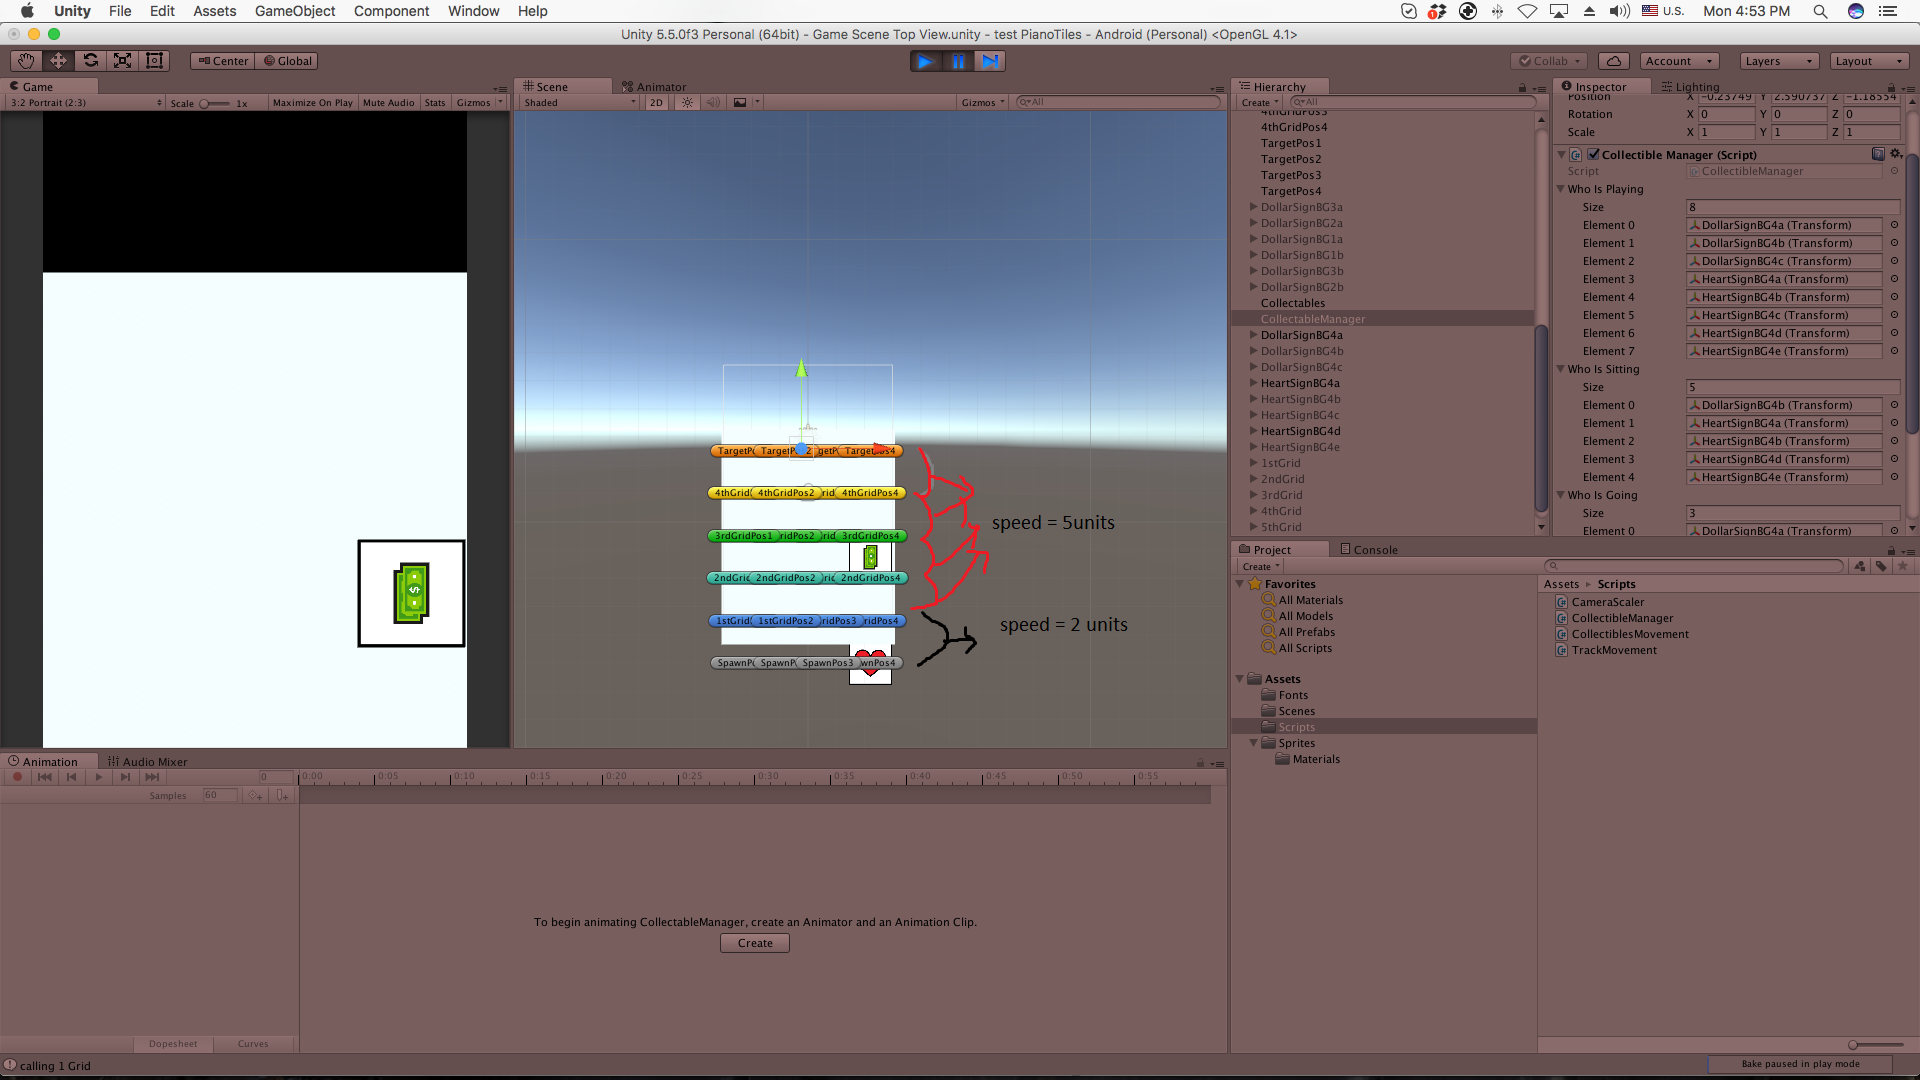Select the Scale tool
This screenshot has width=1920, height=1080.
122,61
